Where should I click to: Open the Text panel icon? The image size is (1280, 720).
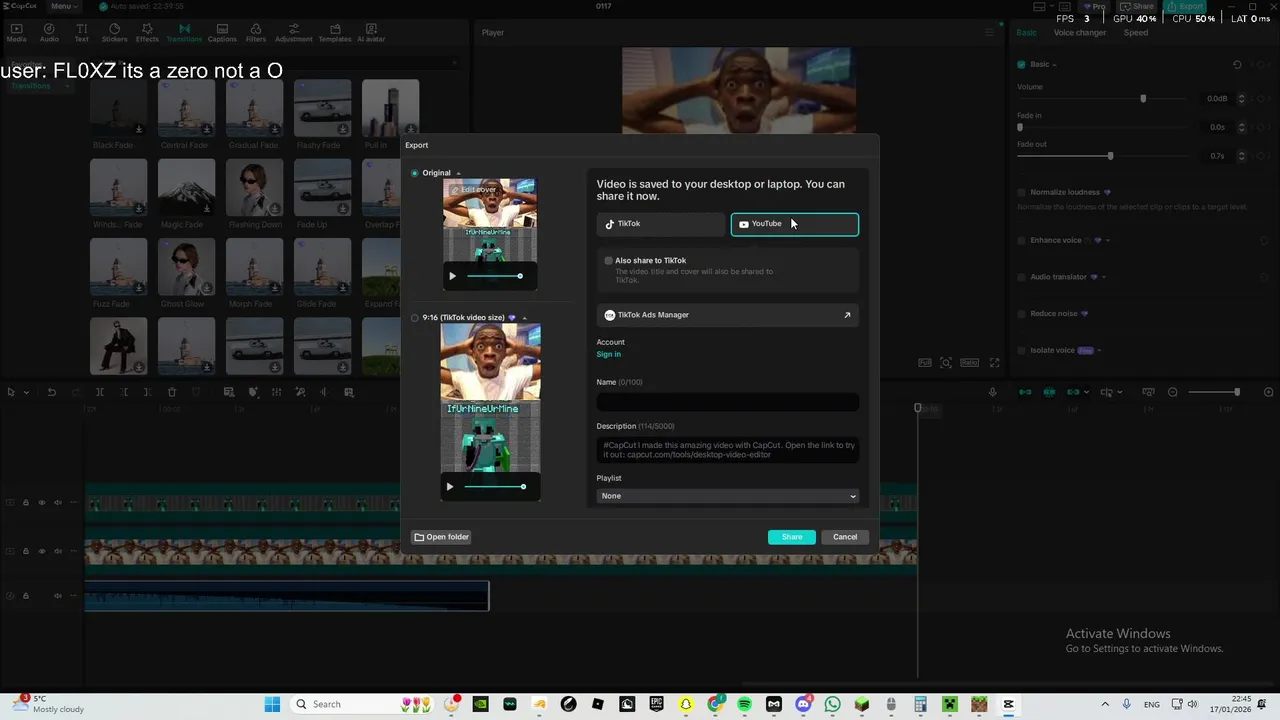coord(82,33)
